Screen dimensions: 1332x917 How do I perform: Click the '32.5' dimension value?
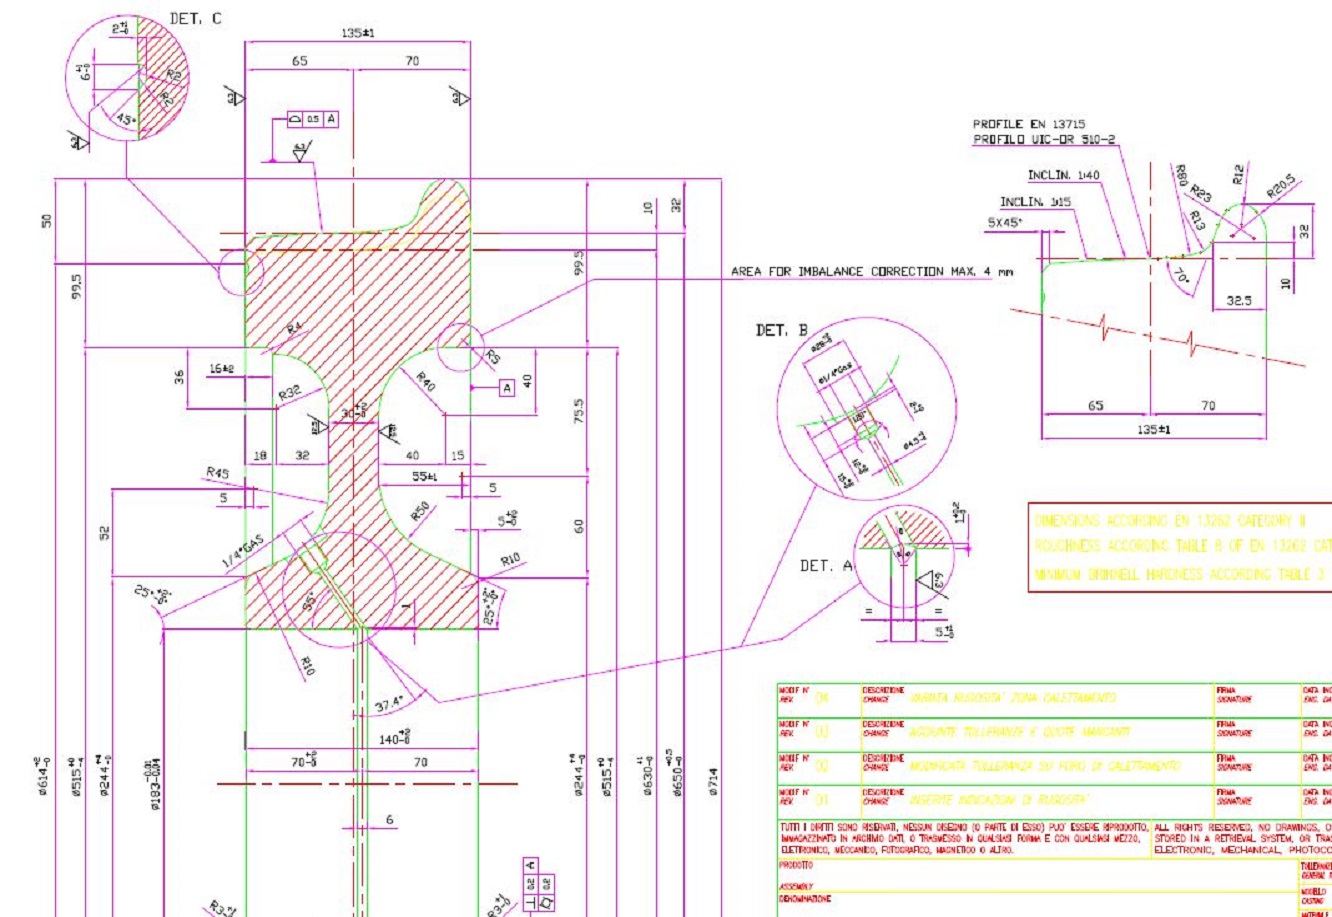(x=1240, y=299)
